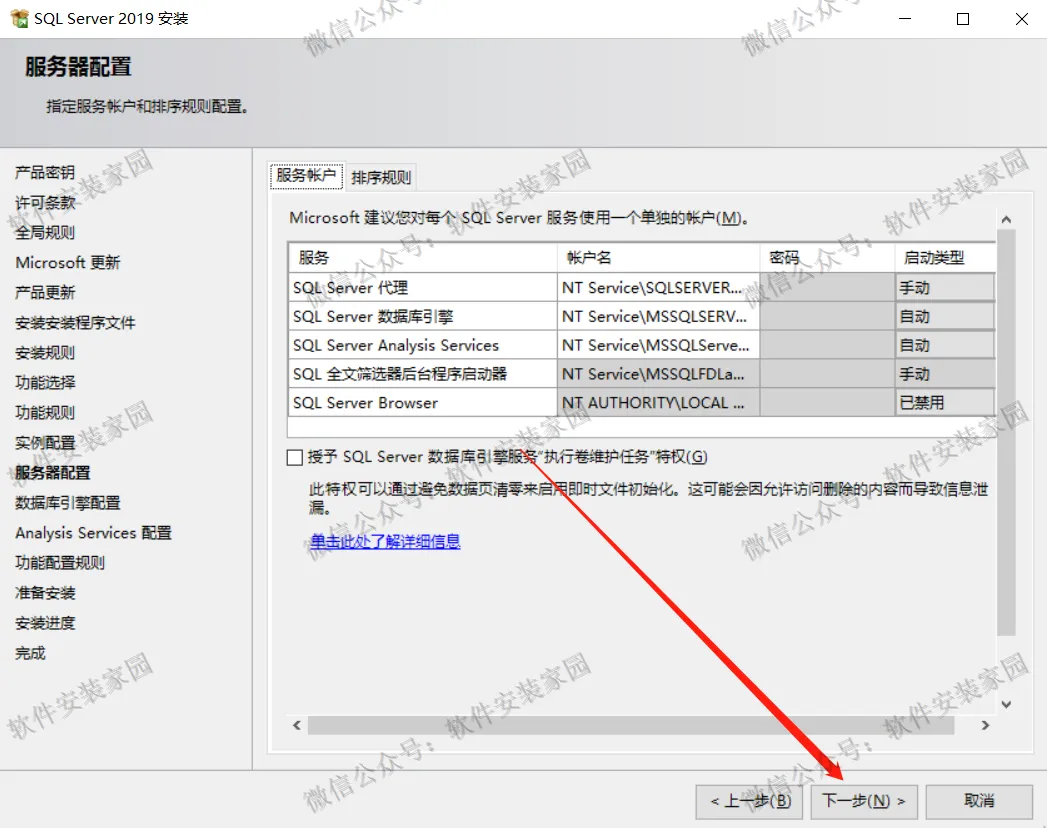
Task: Click 实例配置 step in sidebar
Action: (45, 443)
